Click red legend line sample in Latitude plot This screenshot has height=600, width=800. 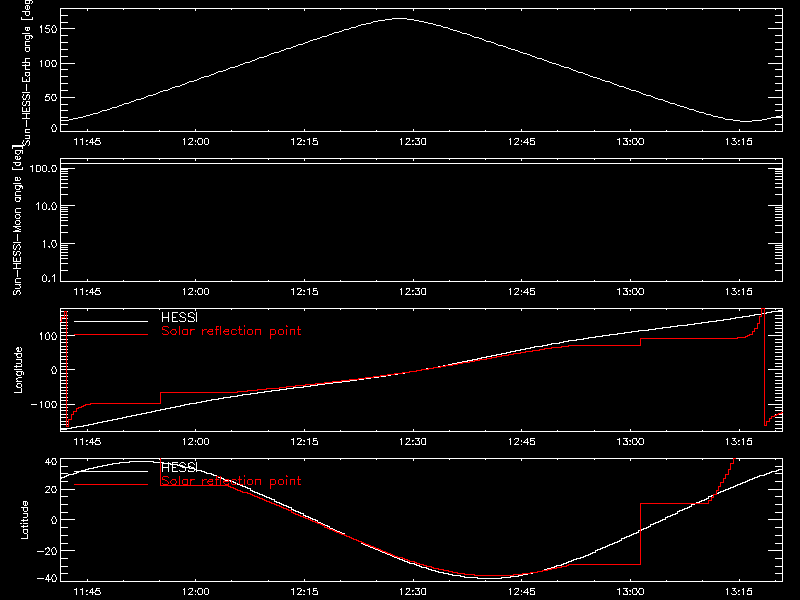click(x=111, y=485)
